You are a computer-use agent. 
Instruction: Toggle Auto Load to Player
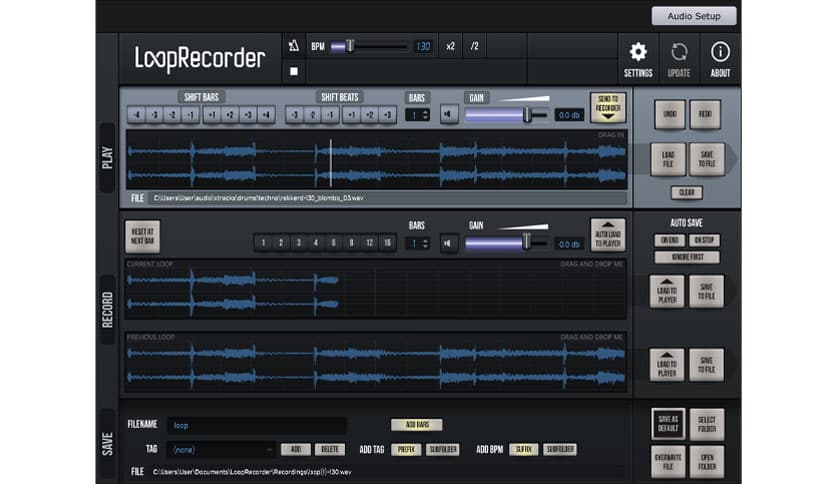pyautogui.click(x=608, y=235)
